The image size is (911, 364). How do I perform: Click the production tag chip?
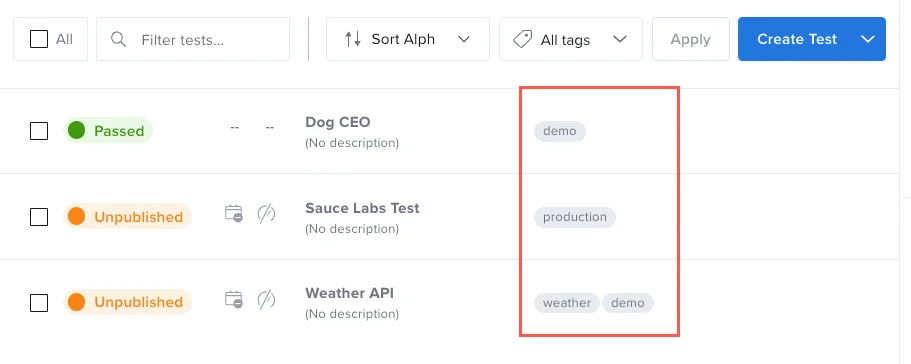(575, 217)
